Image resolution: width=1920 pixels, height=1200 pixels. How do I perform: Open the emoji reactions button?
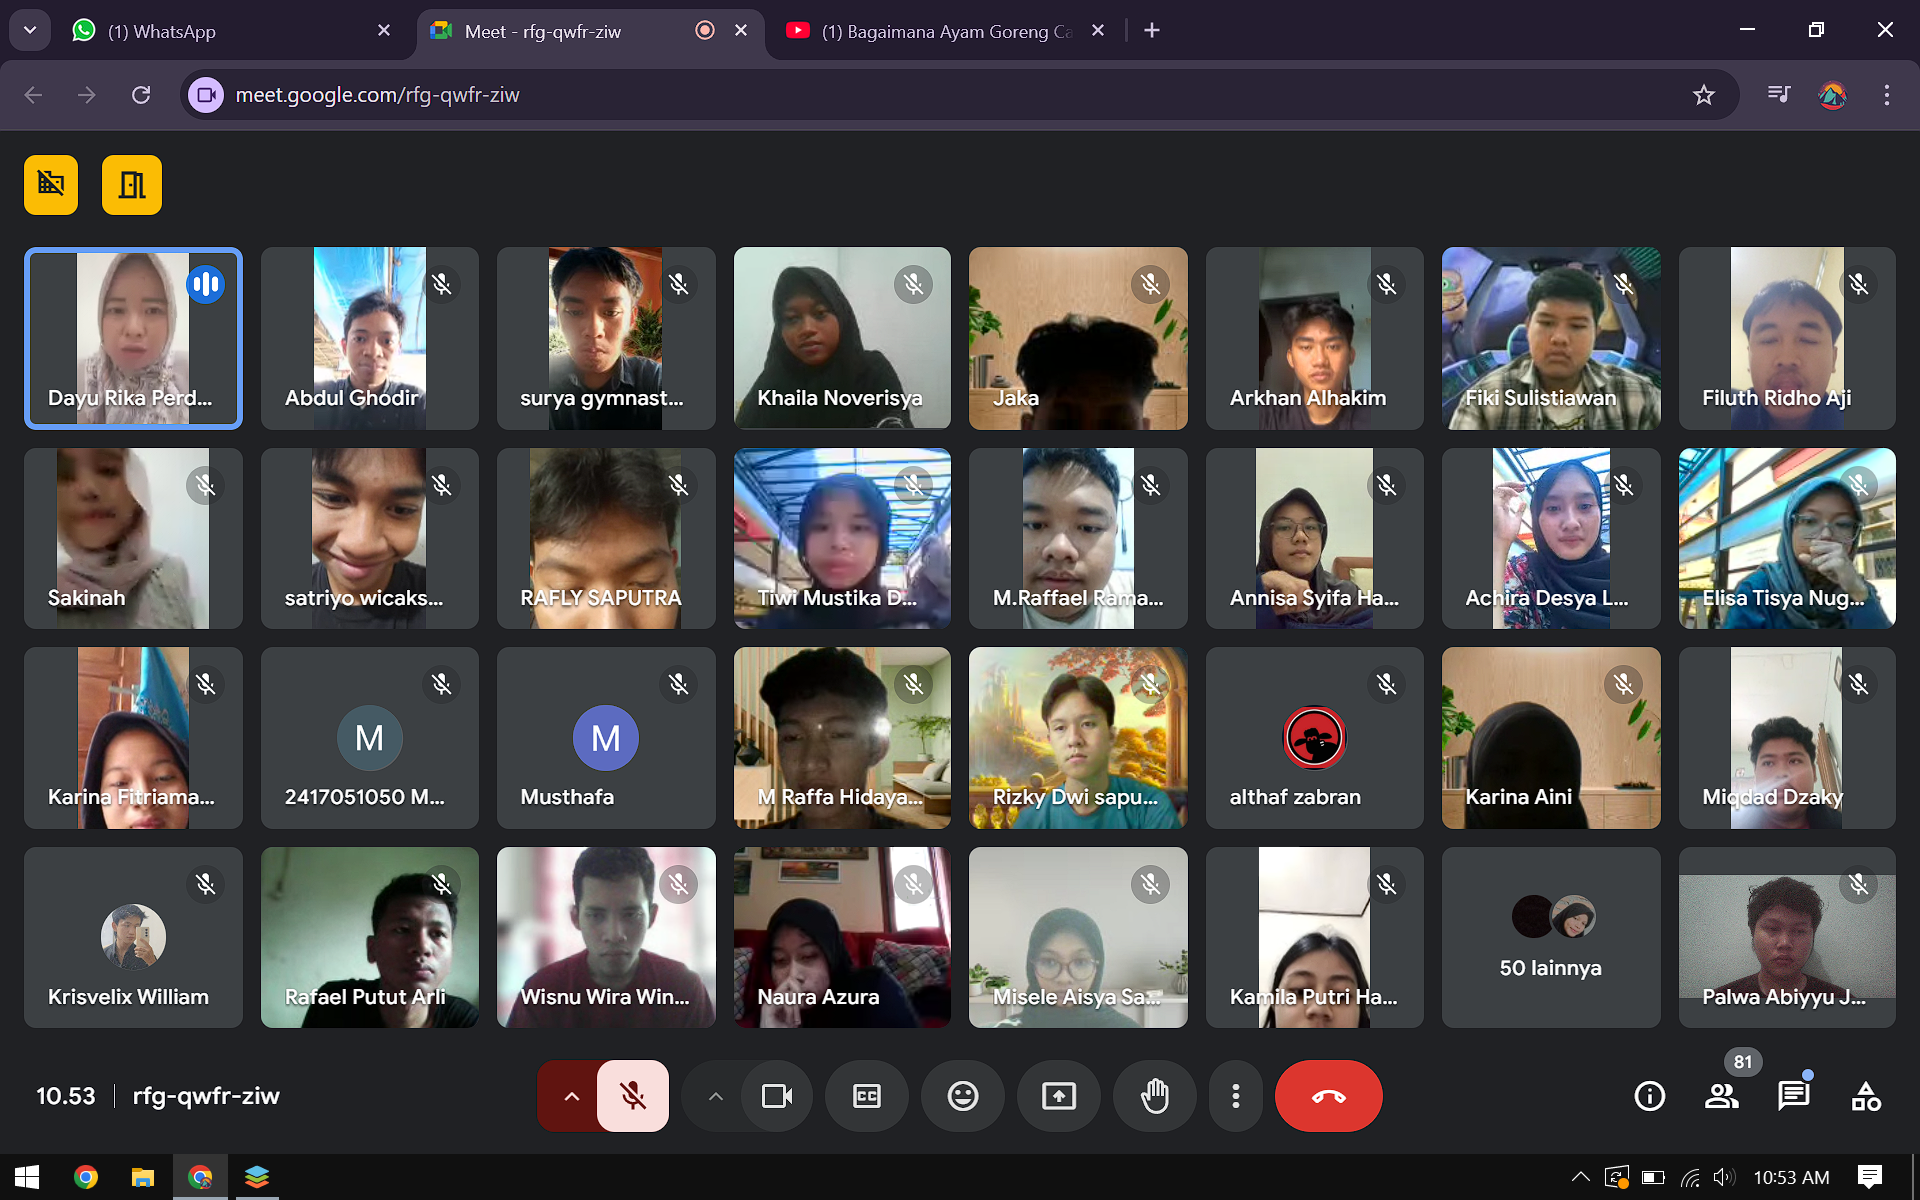962,1096
